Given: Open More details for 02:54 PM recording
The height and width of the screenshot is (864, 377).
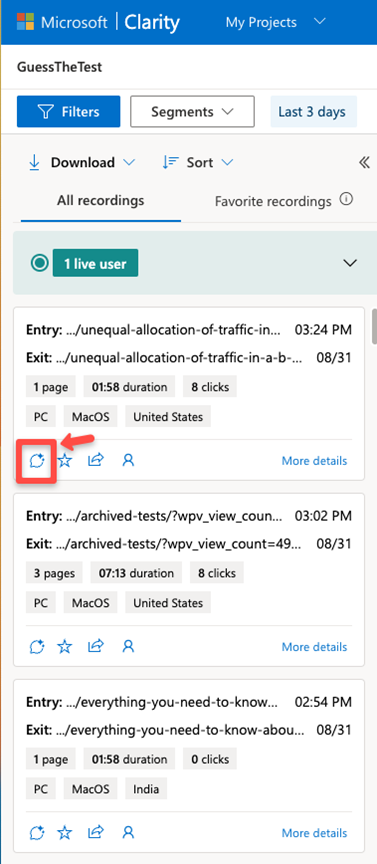Looking at the screenshot, I should coord(314,833).
